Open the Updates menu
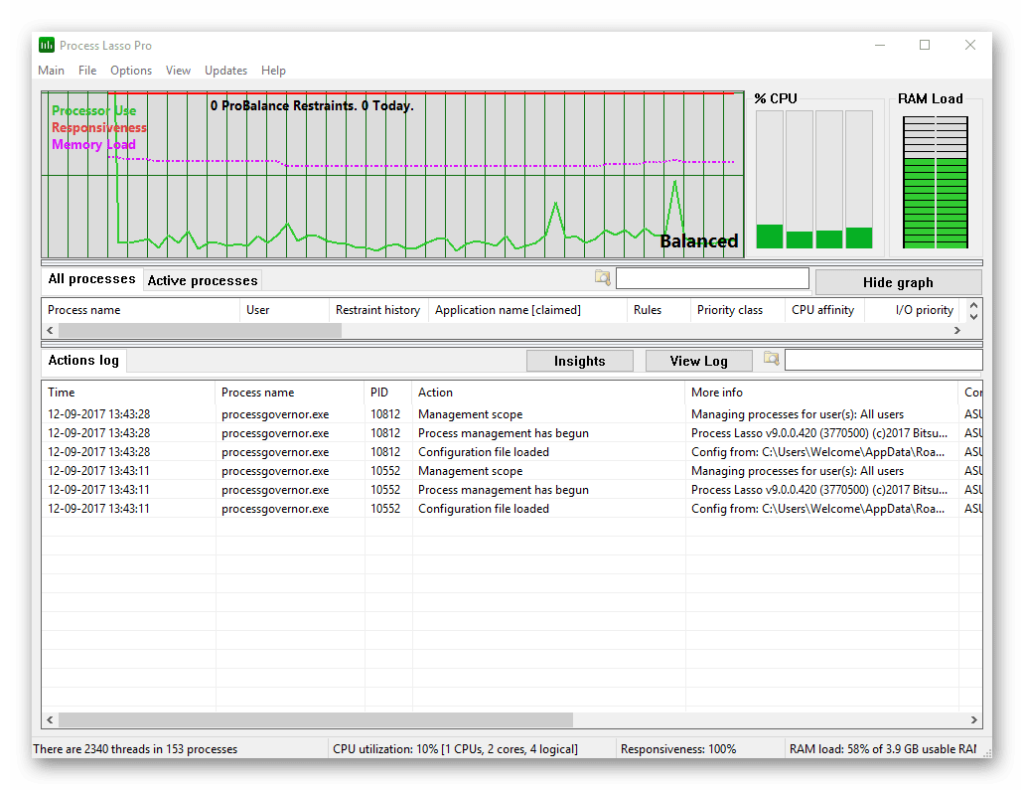This screenshot has height=790, width=1024. pos(225,71)
